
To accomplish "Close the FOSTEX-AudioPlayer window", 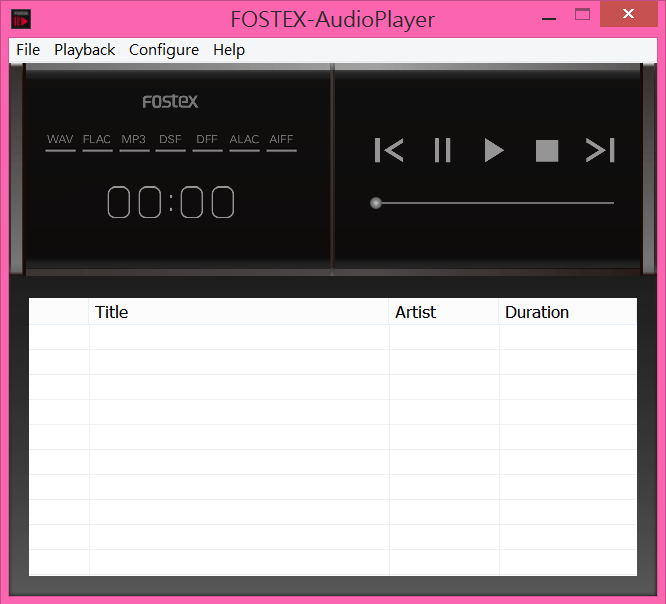I will (628, 14).
